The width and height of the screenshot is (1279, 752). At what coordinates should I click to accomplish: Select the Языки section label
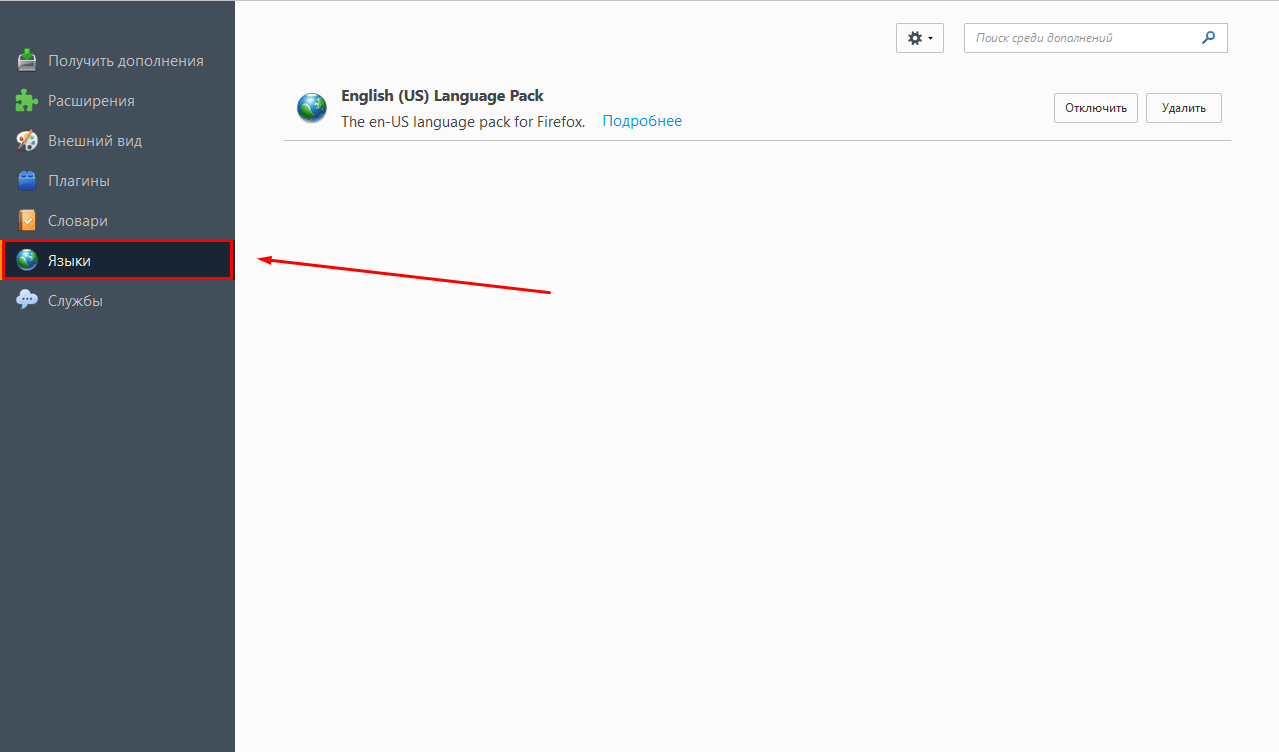(69, 261)
